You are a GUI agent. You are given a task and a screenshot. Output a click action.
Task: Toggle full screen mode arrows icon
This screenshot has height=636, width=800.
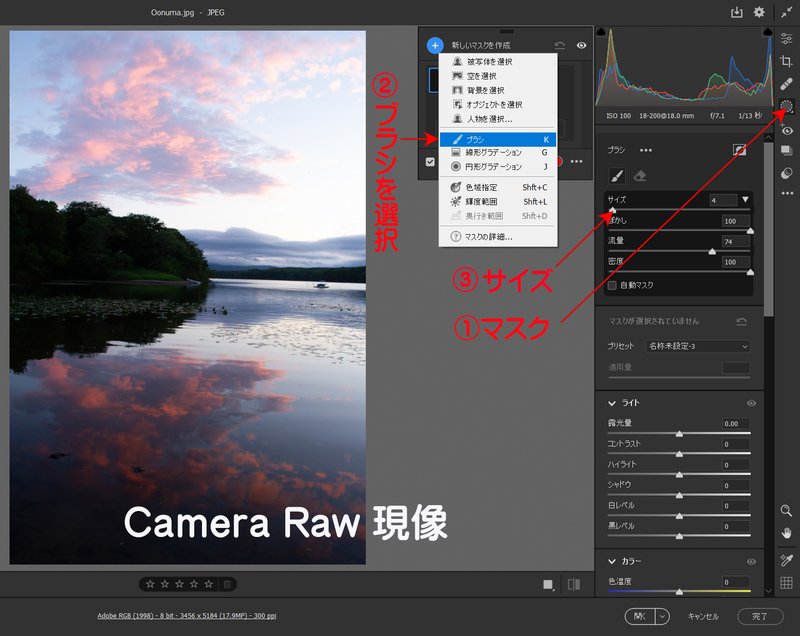click(x=787, y=13)
